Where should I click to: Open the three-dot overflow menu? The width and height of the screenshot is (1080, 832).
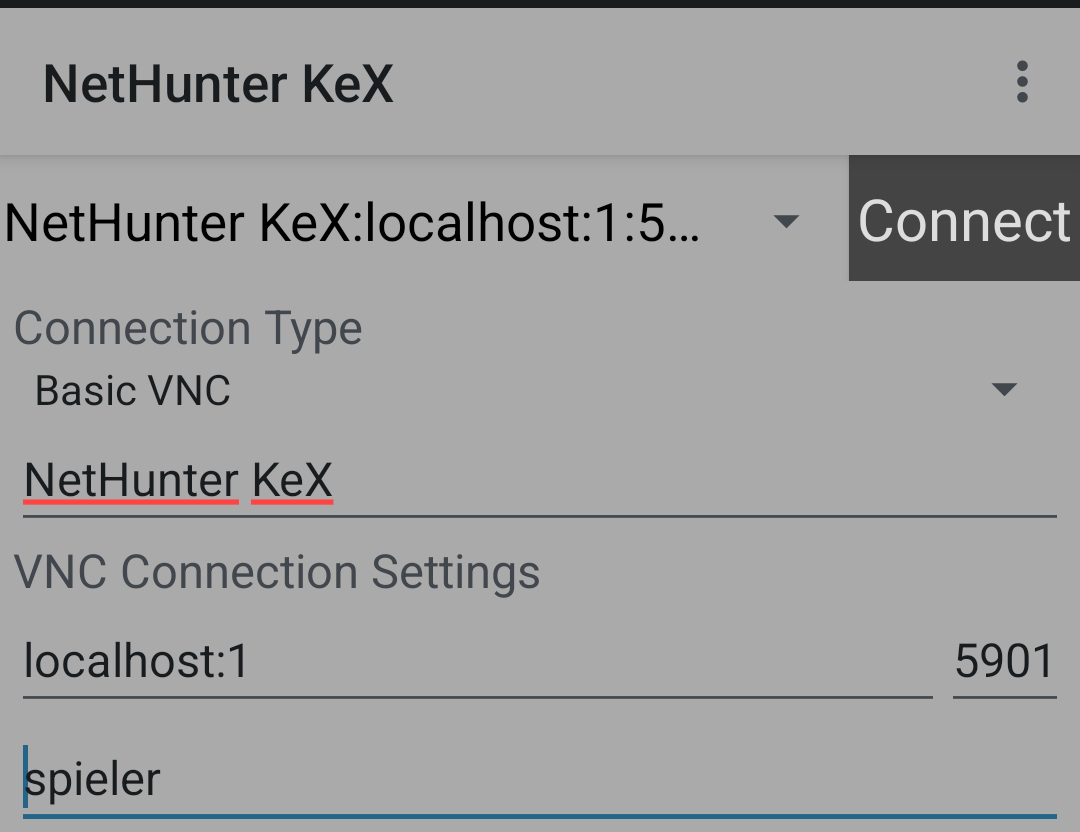pyautogui.click(x=1021, y=82)
